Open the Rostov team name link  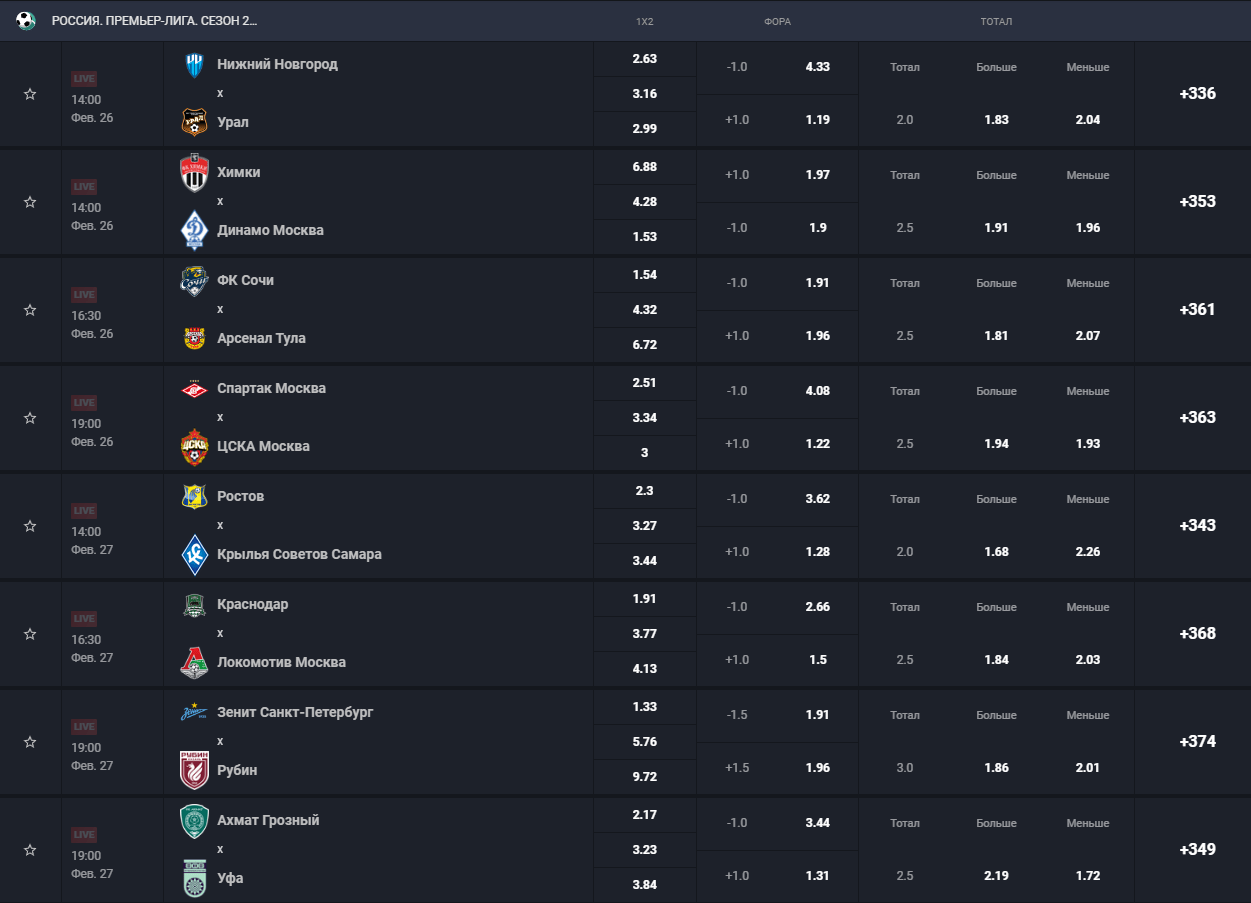240,496
